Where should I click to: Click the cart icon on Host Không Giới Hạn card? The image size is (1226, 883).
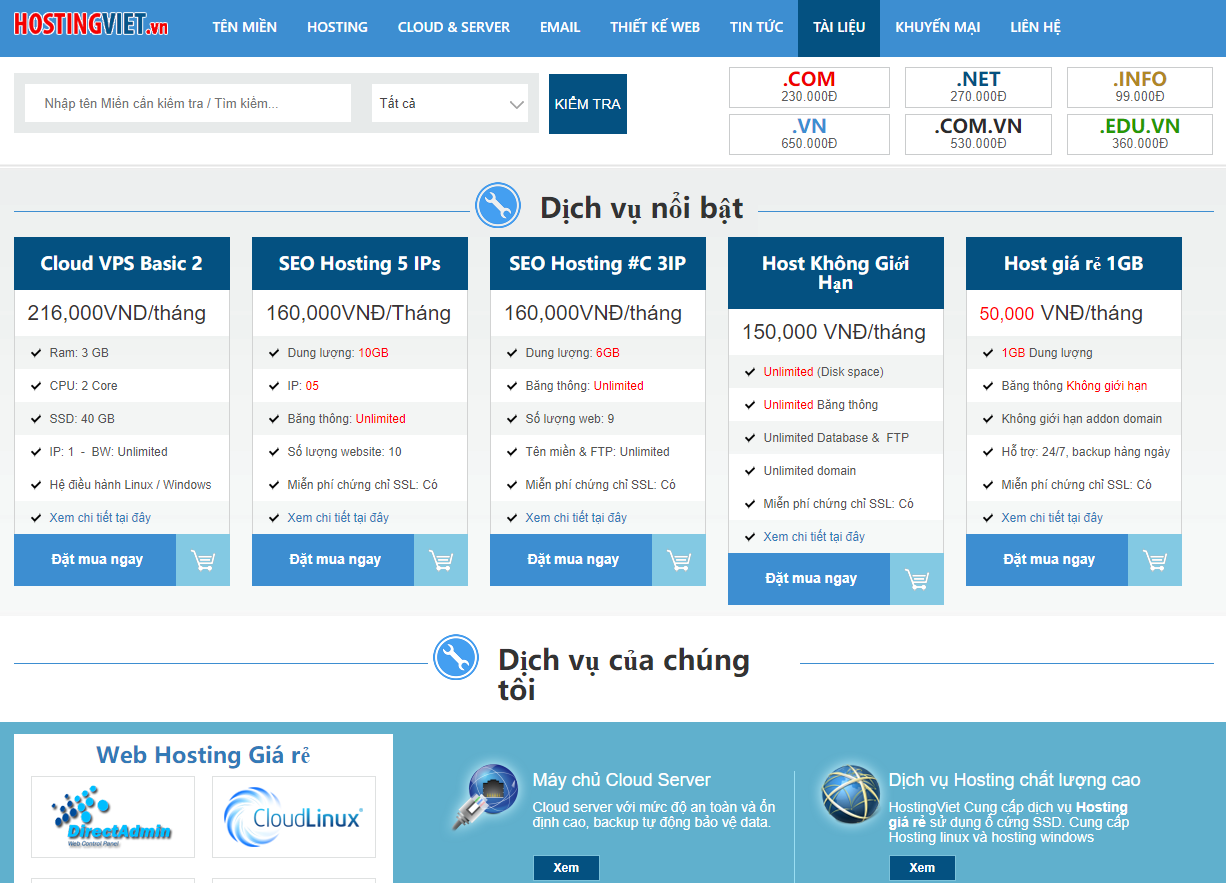917,579
